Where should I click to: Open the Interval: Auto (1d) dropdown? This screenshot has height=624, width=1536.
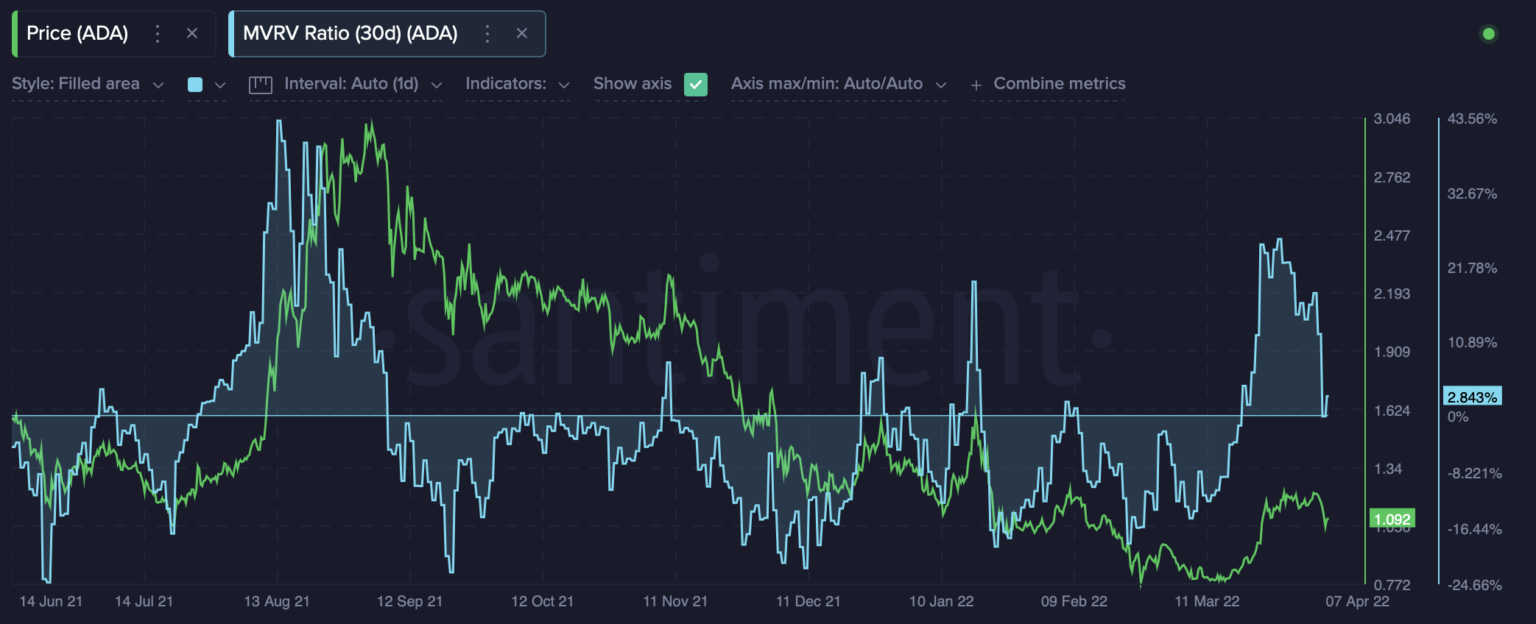[363, 84]
